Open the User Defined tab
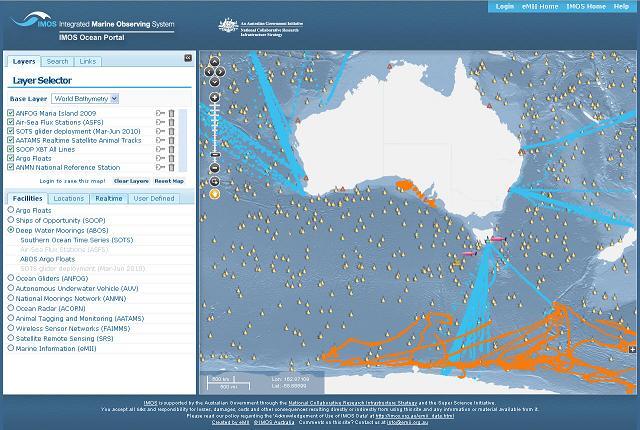Viewport: 640px width, 430px height. tap(154, 198)
